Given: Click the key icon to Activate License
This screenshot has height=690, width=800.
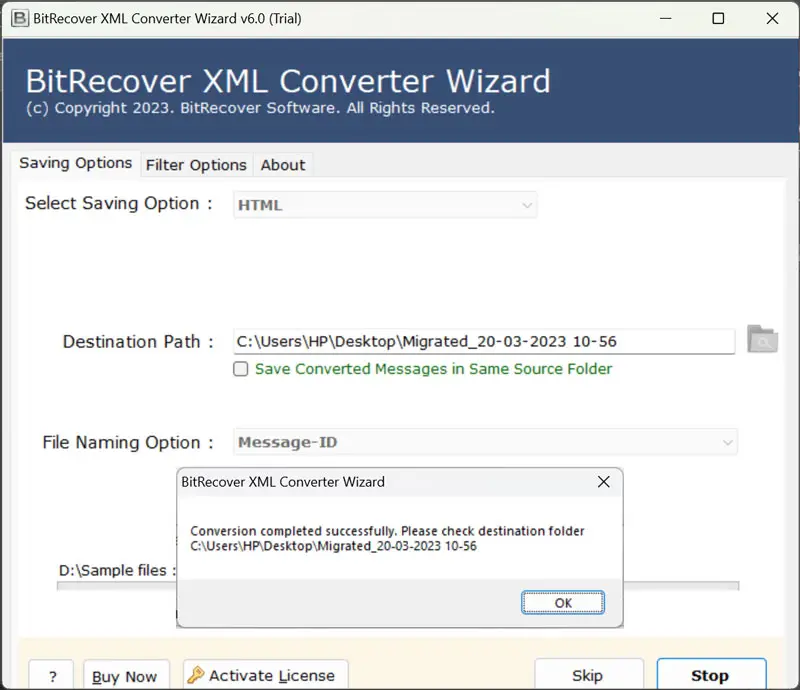Looking at the screenshot, I should coord(196,675).
